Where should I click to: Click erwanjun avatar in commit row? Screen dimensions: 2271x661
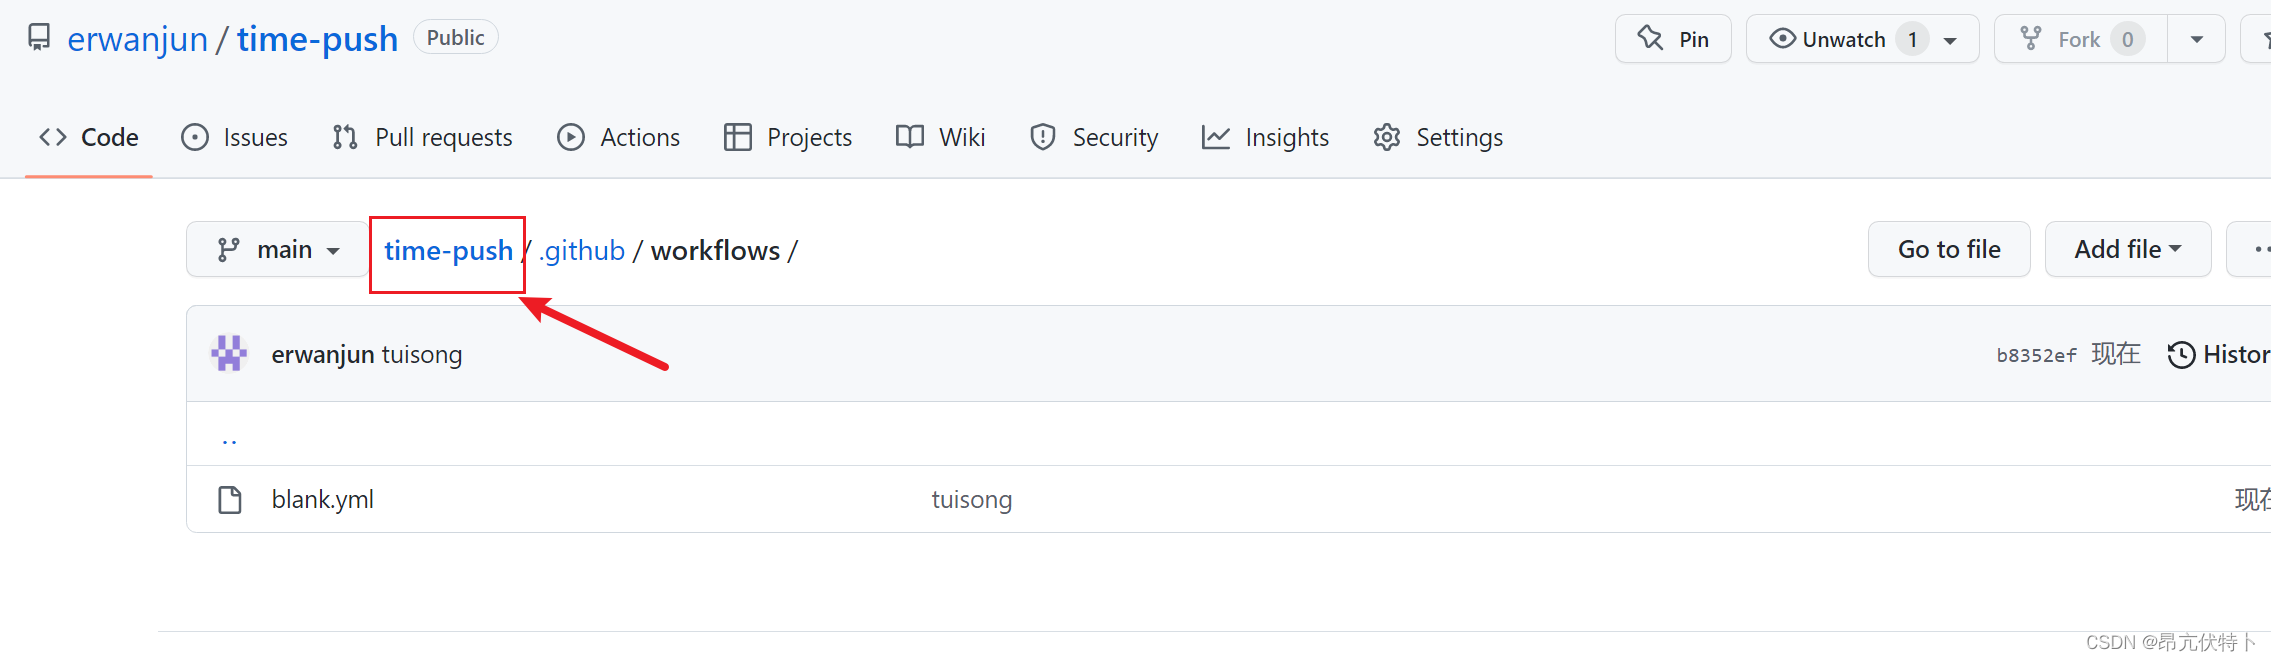point(229,353)
